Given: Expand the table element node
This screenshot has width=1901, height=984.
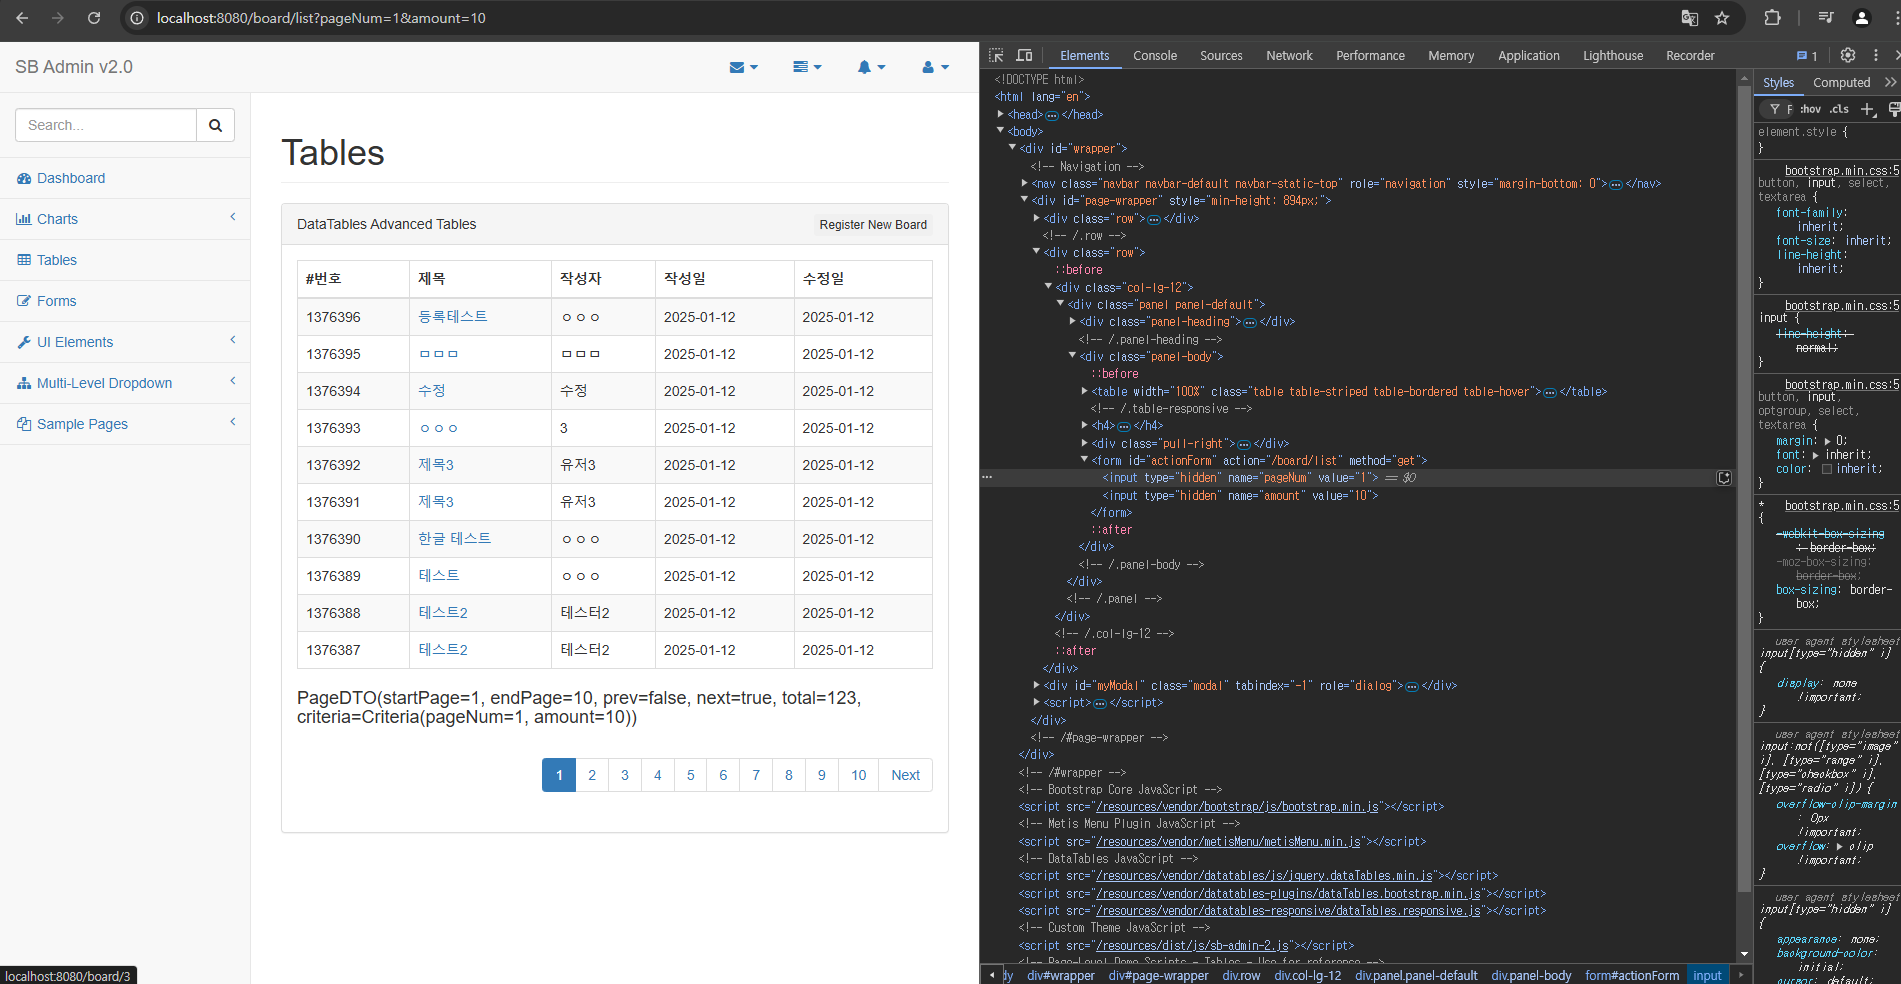Looking at the screenshot, I should [x=1084, y=391].
